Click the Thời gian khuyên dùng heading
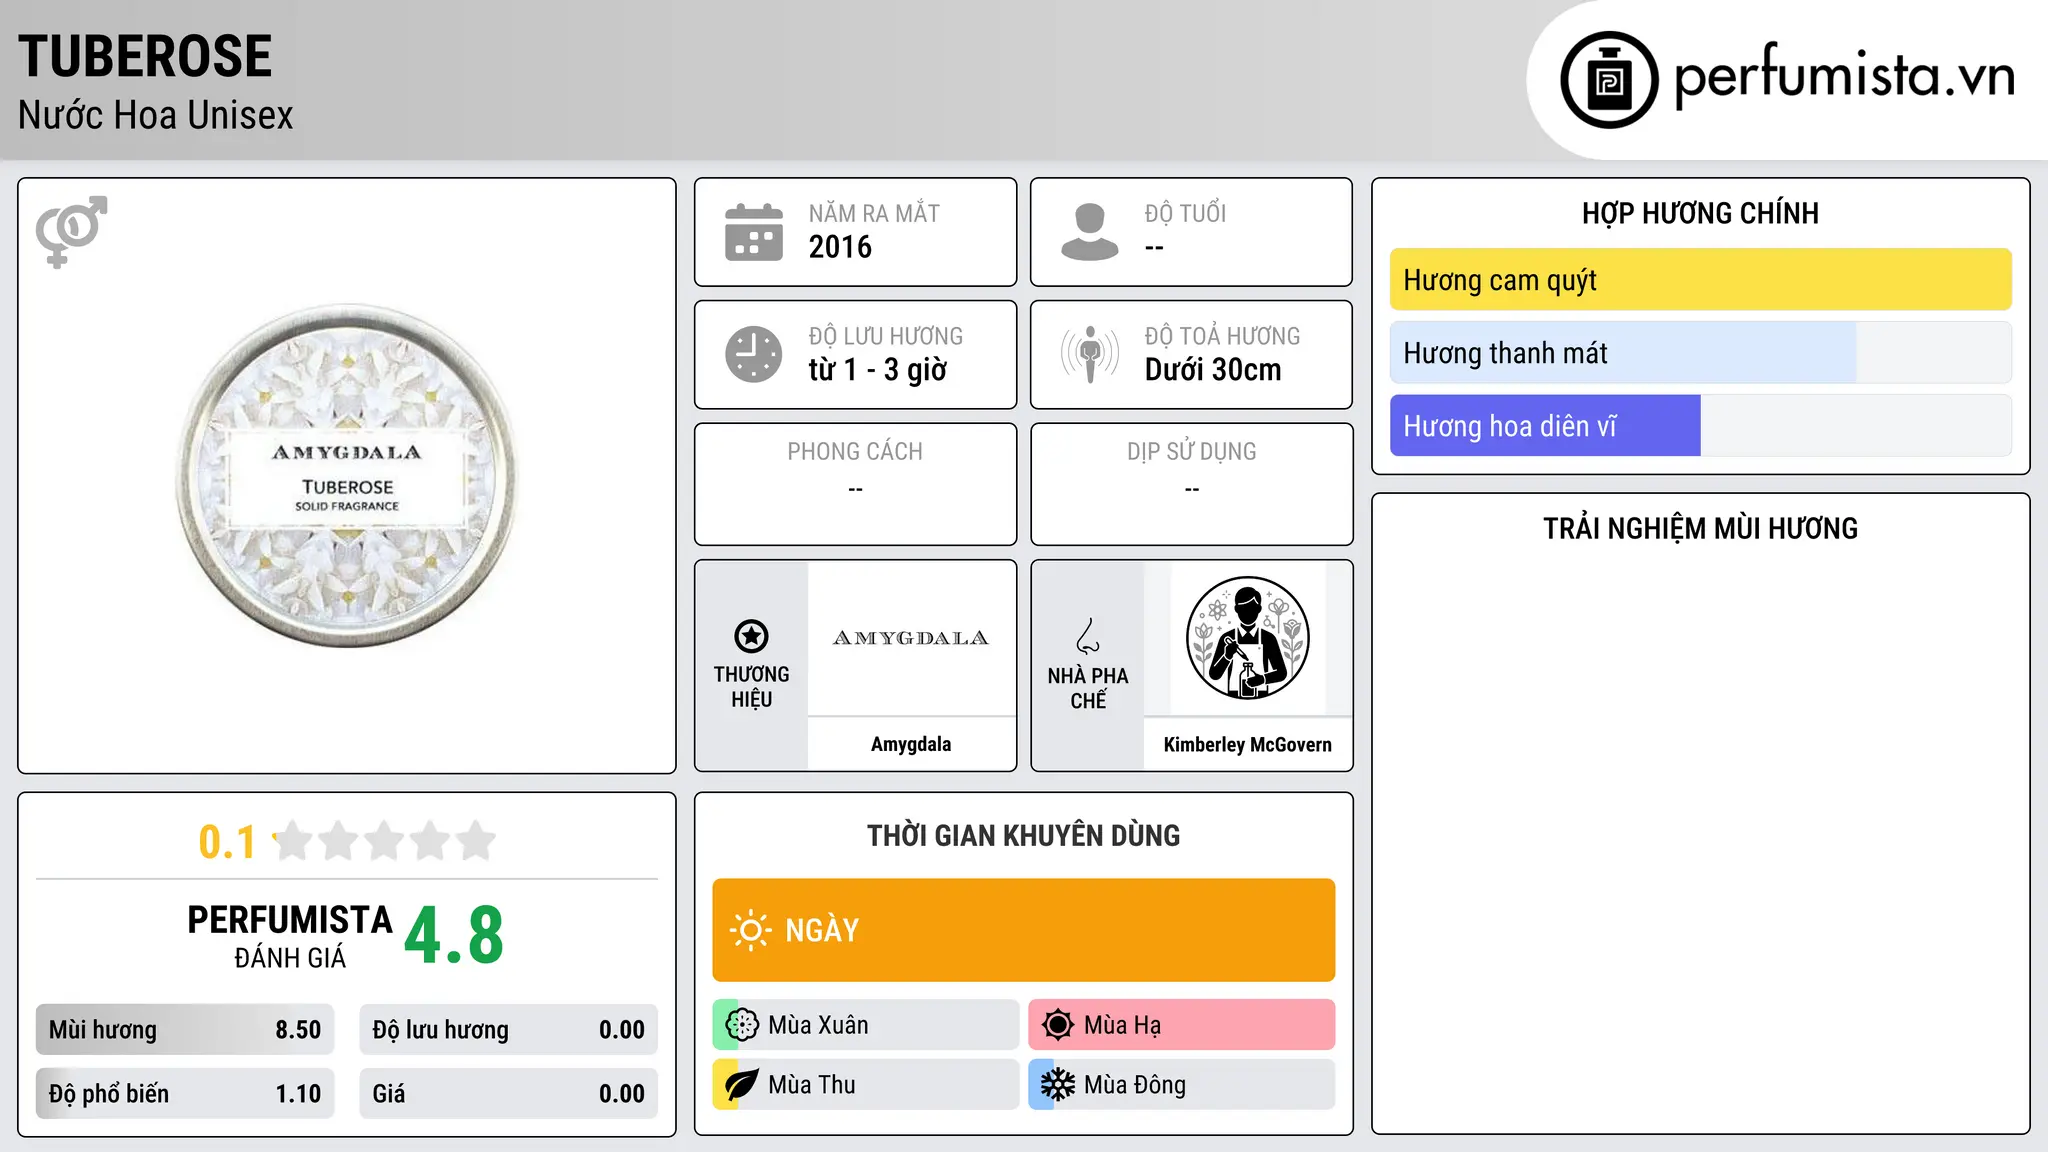 (x=1024, y=836)
